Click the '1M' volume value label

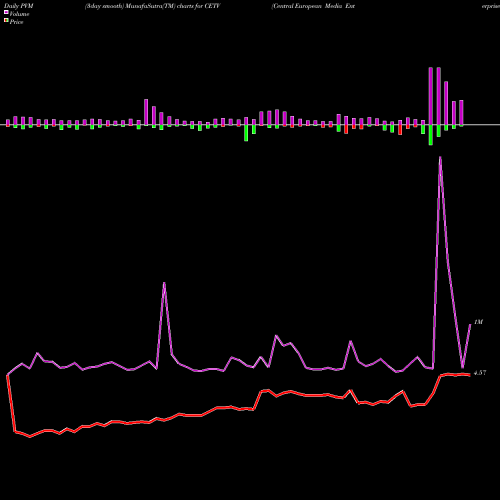click(478, 322)
